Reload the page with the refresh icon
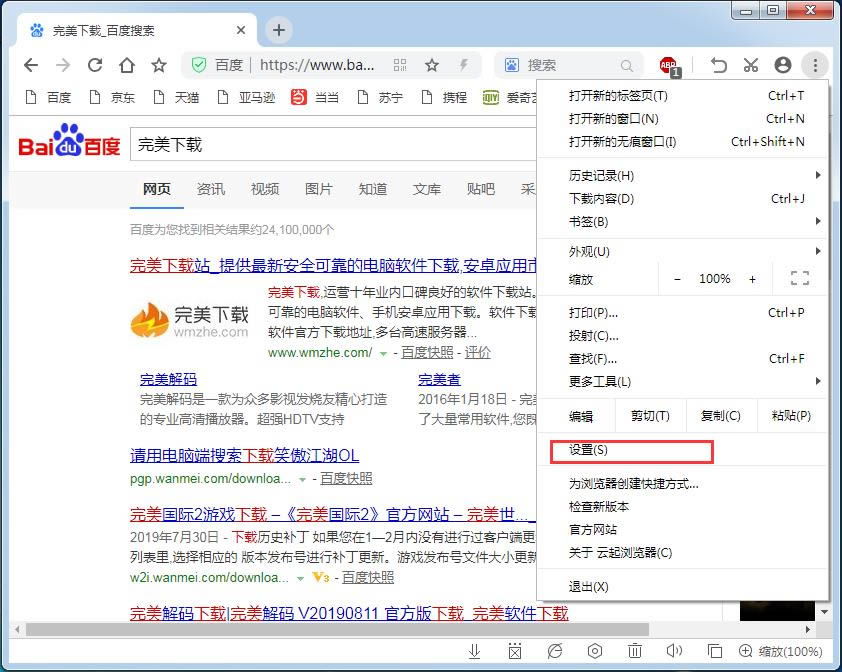Image resolution: width=842 pixels, height=672 pixels. 95,65
